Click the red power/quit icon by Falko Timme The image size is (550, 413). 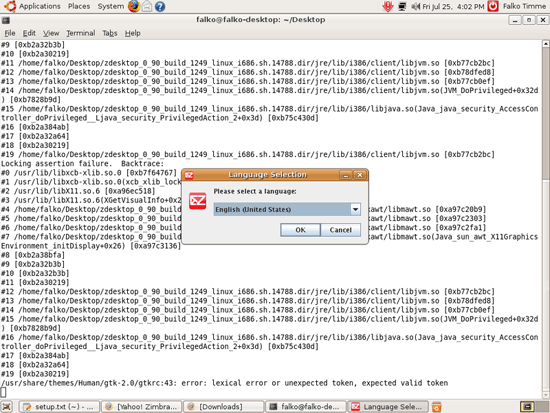[x=493, y=6]
